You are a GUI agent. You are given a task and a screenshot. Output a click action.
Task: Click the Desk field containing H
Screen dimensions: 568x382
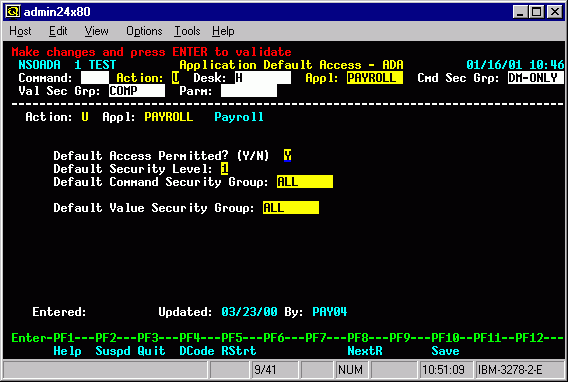pos(263,78)
